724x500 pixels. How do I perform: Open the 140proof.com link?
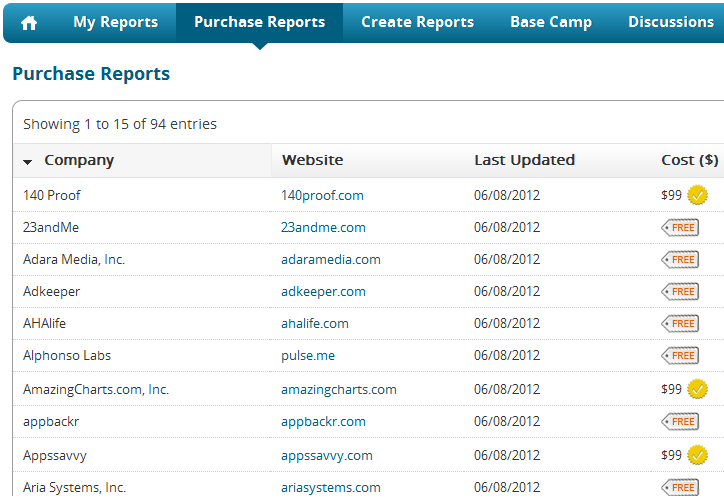[x=322, y=195]
